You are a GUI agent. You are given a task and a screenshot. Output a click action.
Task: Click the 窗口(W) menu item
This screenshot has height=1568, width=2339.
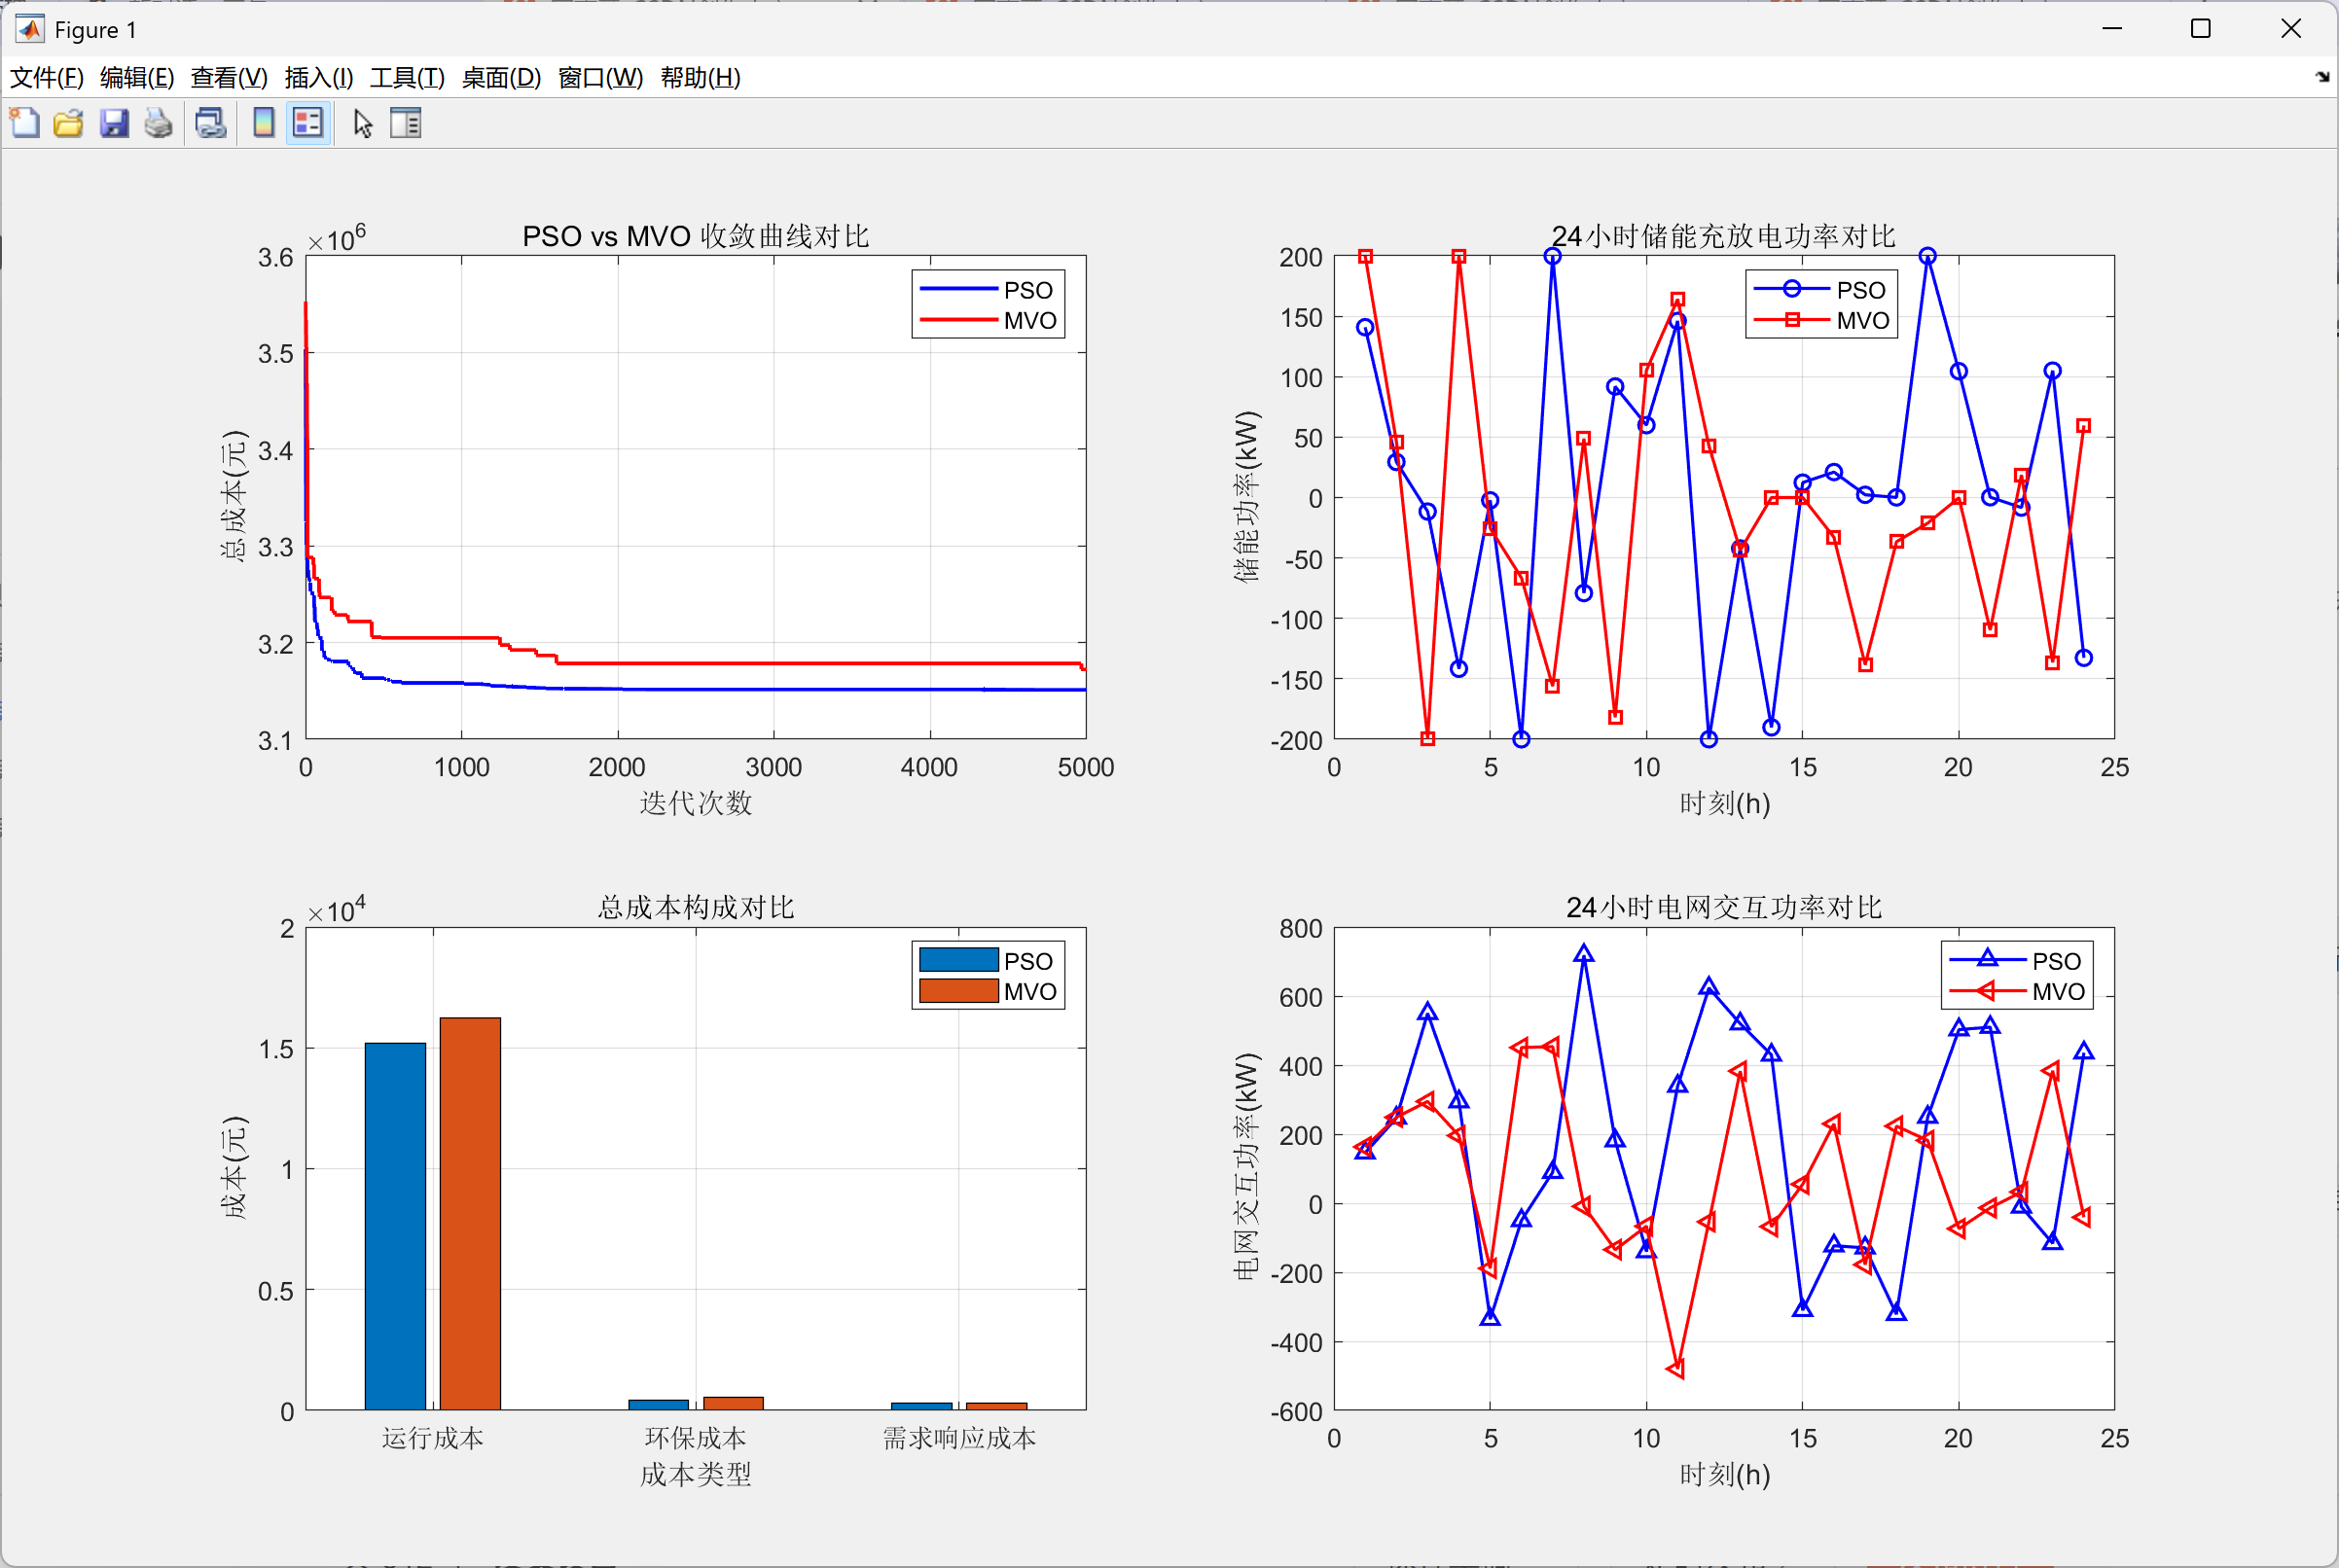(x=600, y=77)
